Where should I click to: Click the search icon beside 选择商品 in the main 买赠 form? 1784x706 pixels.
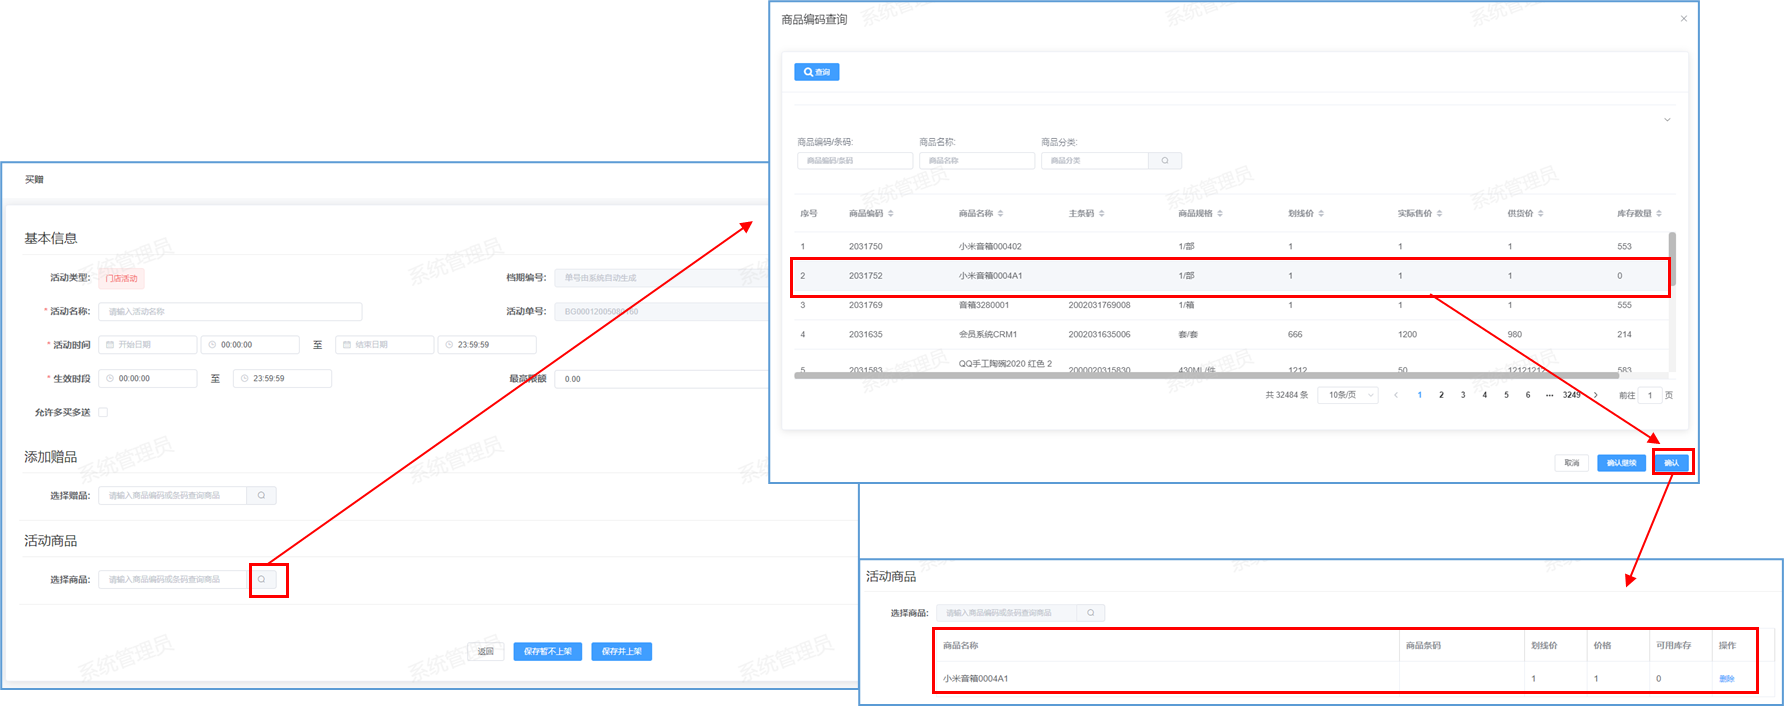coord(262,579)
